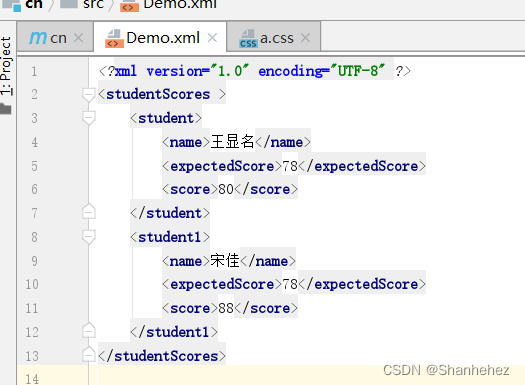The image size is (525, 385).
Task: Click the score value 80 on line 6
Action: coord(226,189)
